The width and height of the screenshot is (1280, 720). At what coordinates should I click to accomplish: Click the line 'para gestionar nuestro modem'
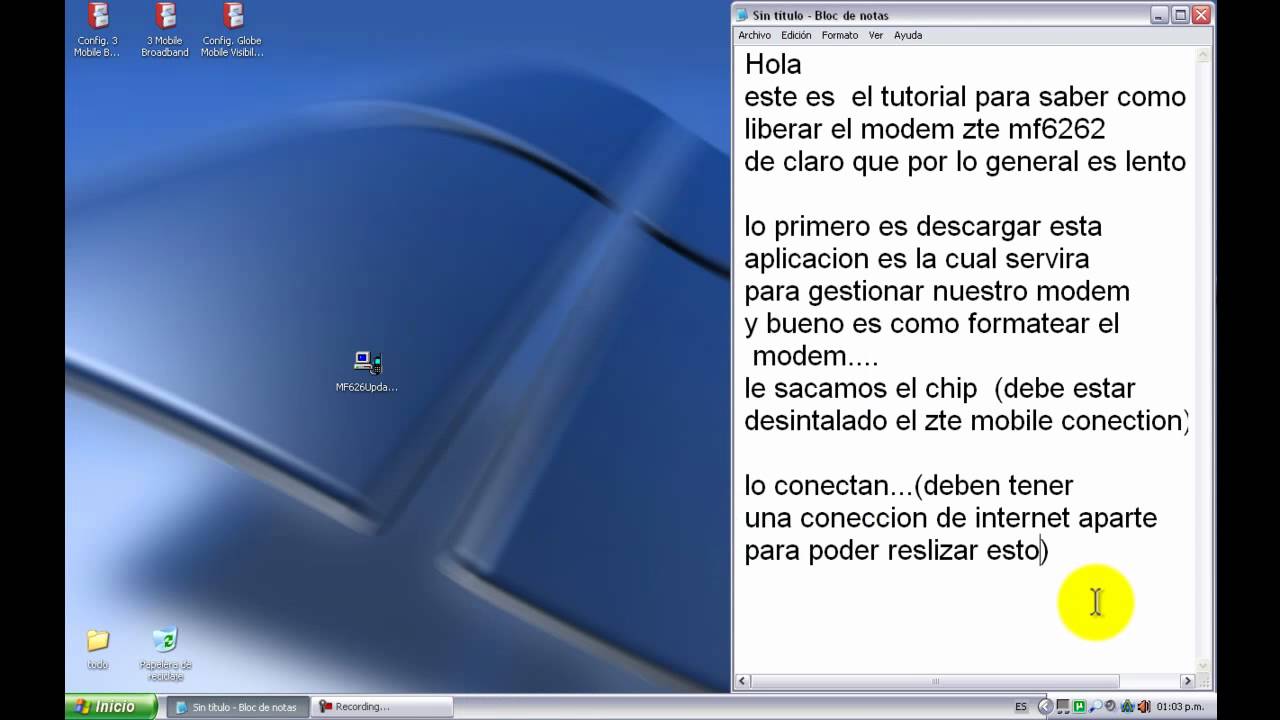point(937,292)
